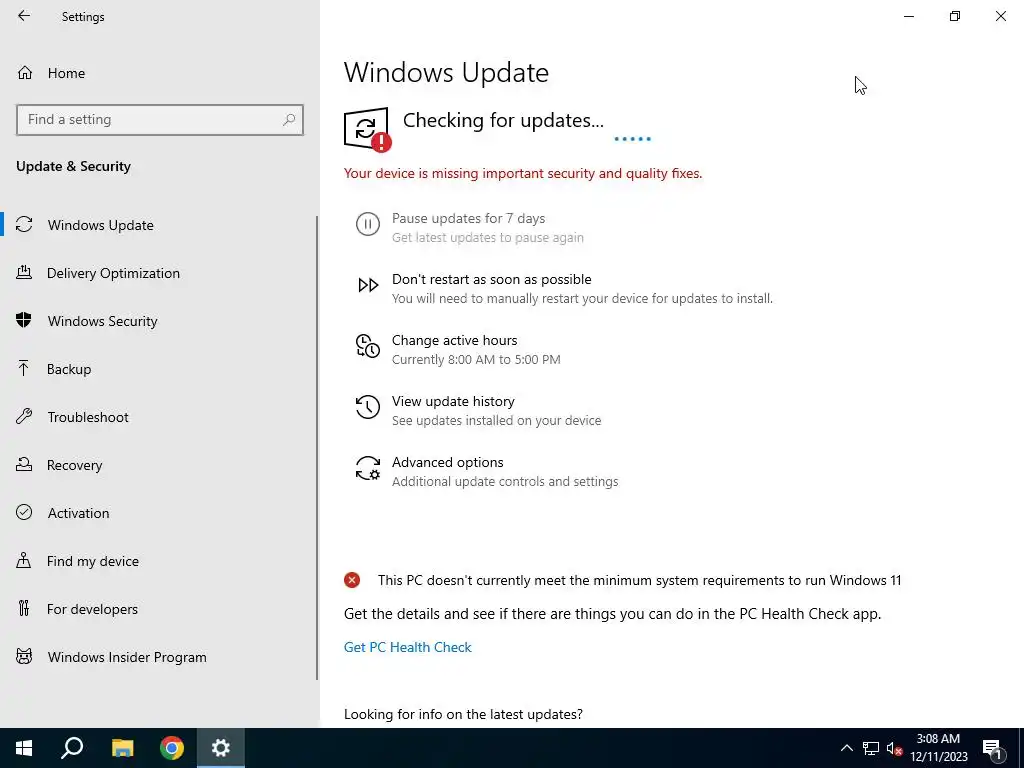Click the 'Windows Update' page heading

446,72
